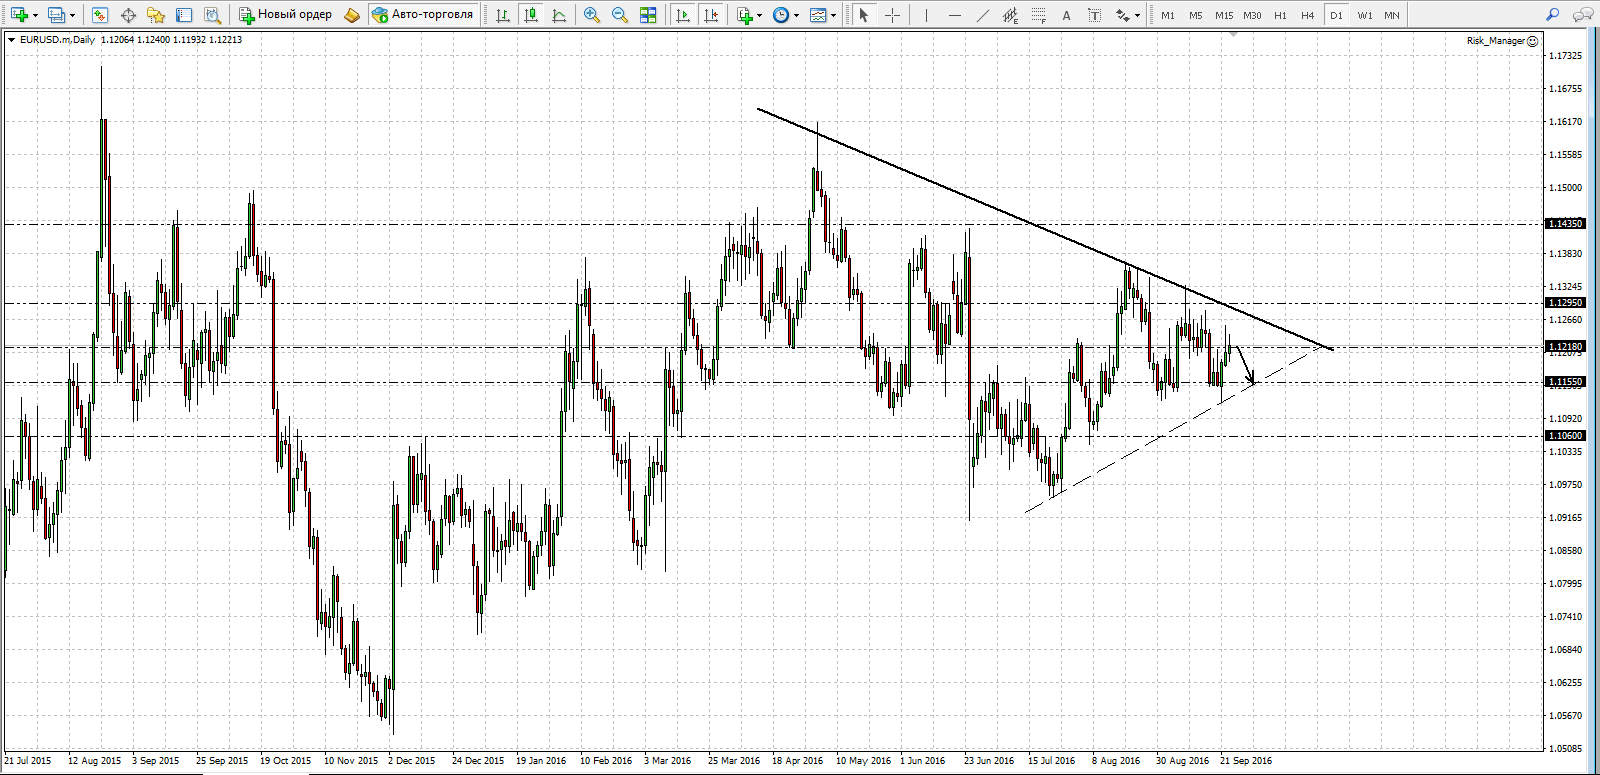1600x775 pixels.
Task: Click the small arrow before EURUSD.m,Daily
Action: pyautogui.click(x=11, y=40)
